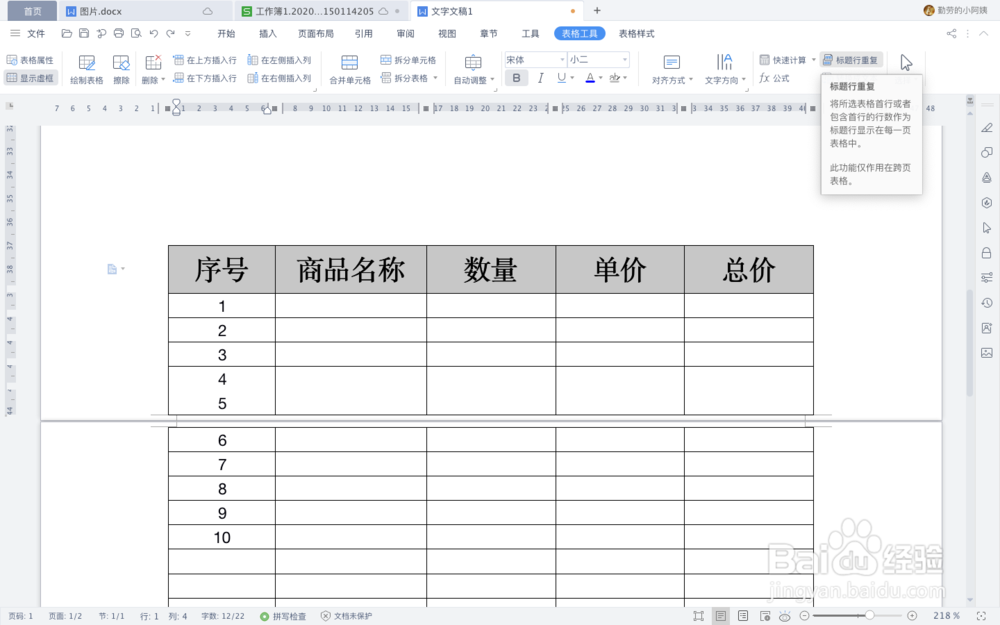Toggle 显示虚框 (Show Gridlines)
Screen dimensions: 1000x625
click(x=31, y=78)
